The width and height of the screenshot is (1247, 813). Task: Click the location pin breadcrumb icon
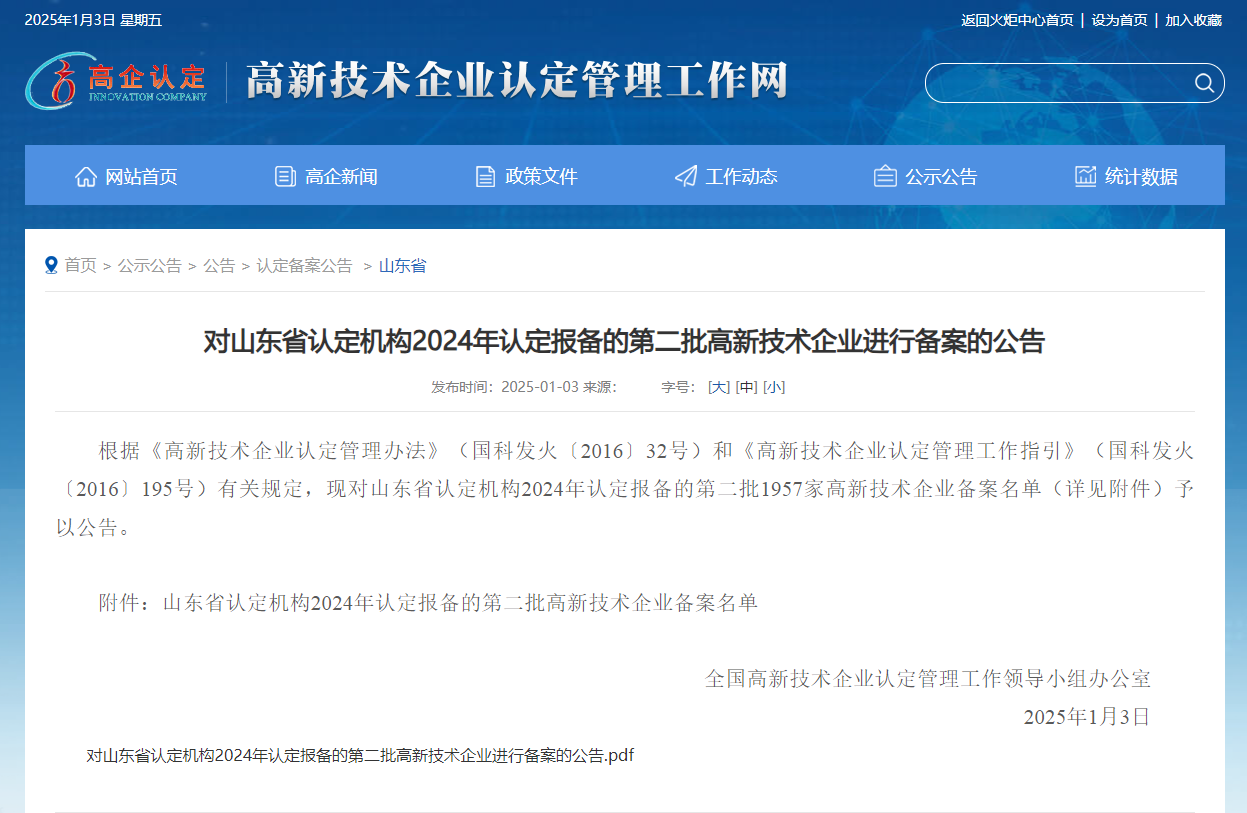[x=51, y=265]
